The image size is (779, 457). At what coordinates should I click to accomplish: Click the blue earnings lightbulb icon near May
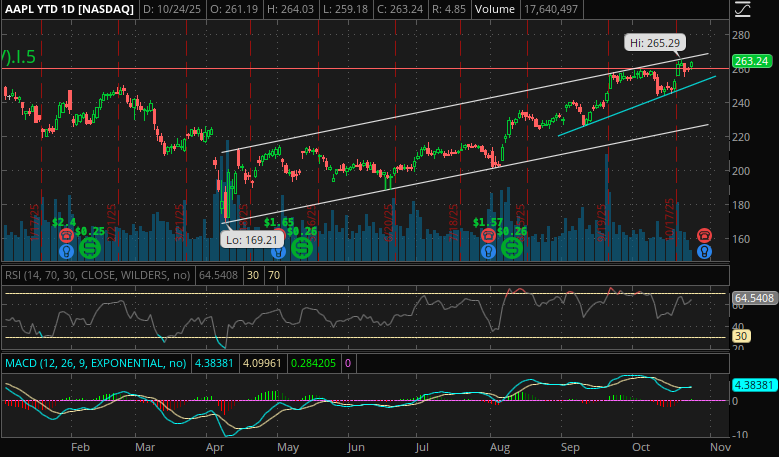point(277,250)
